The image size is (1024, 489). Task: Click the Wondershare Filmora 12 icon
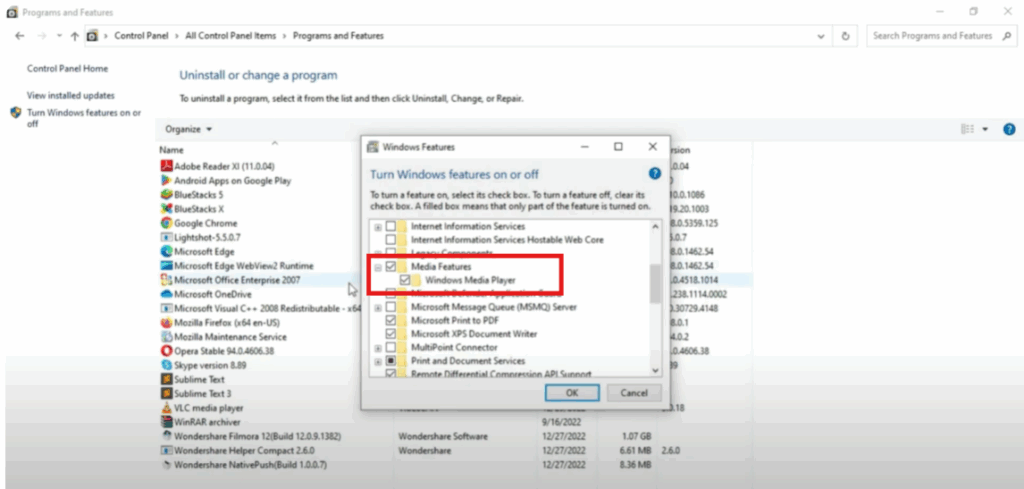point(166,436)
